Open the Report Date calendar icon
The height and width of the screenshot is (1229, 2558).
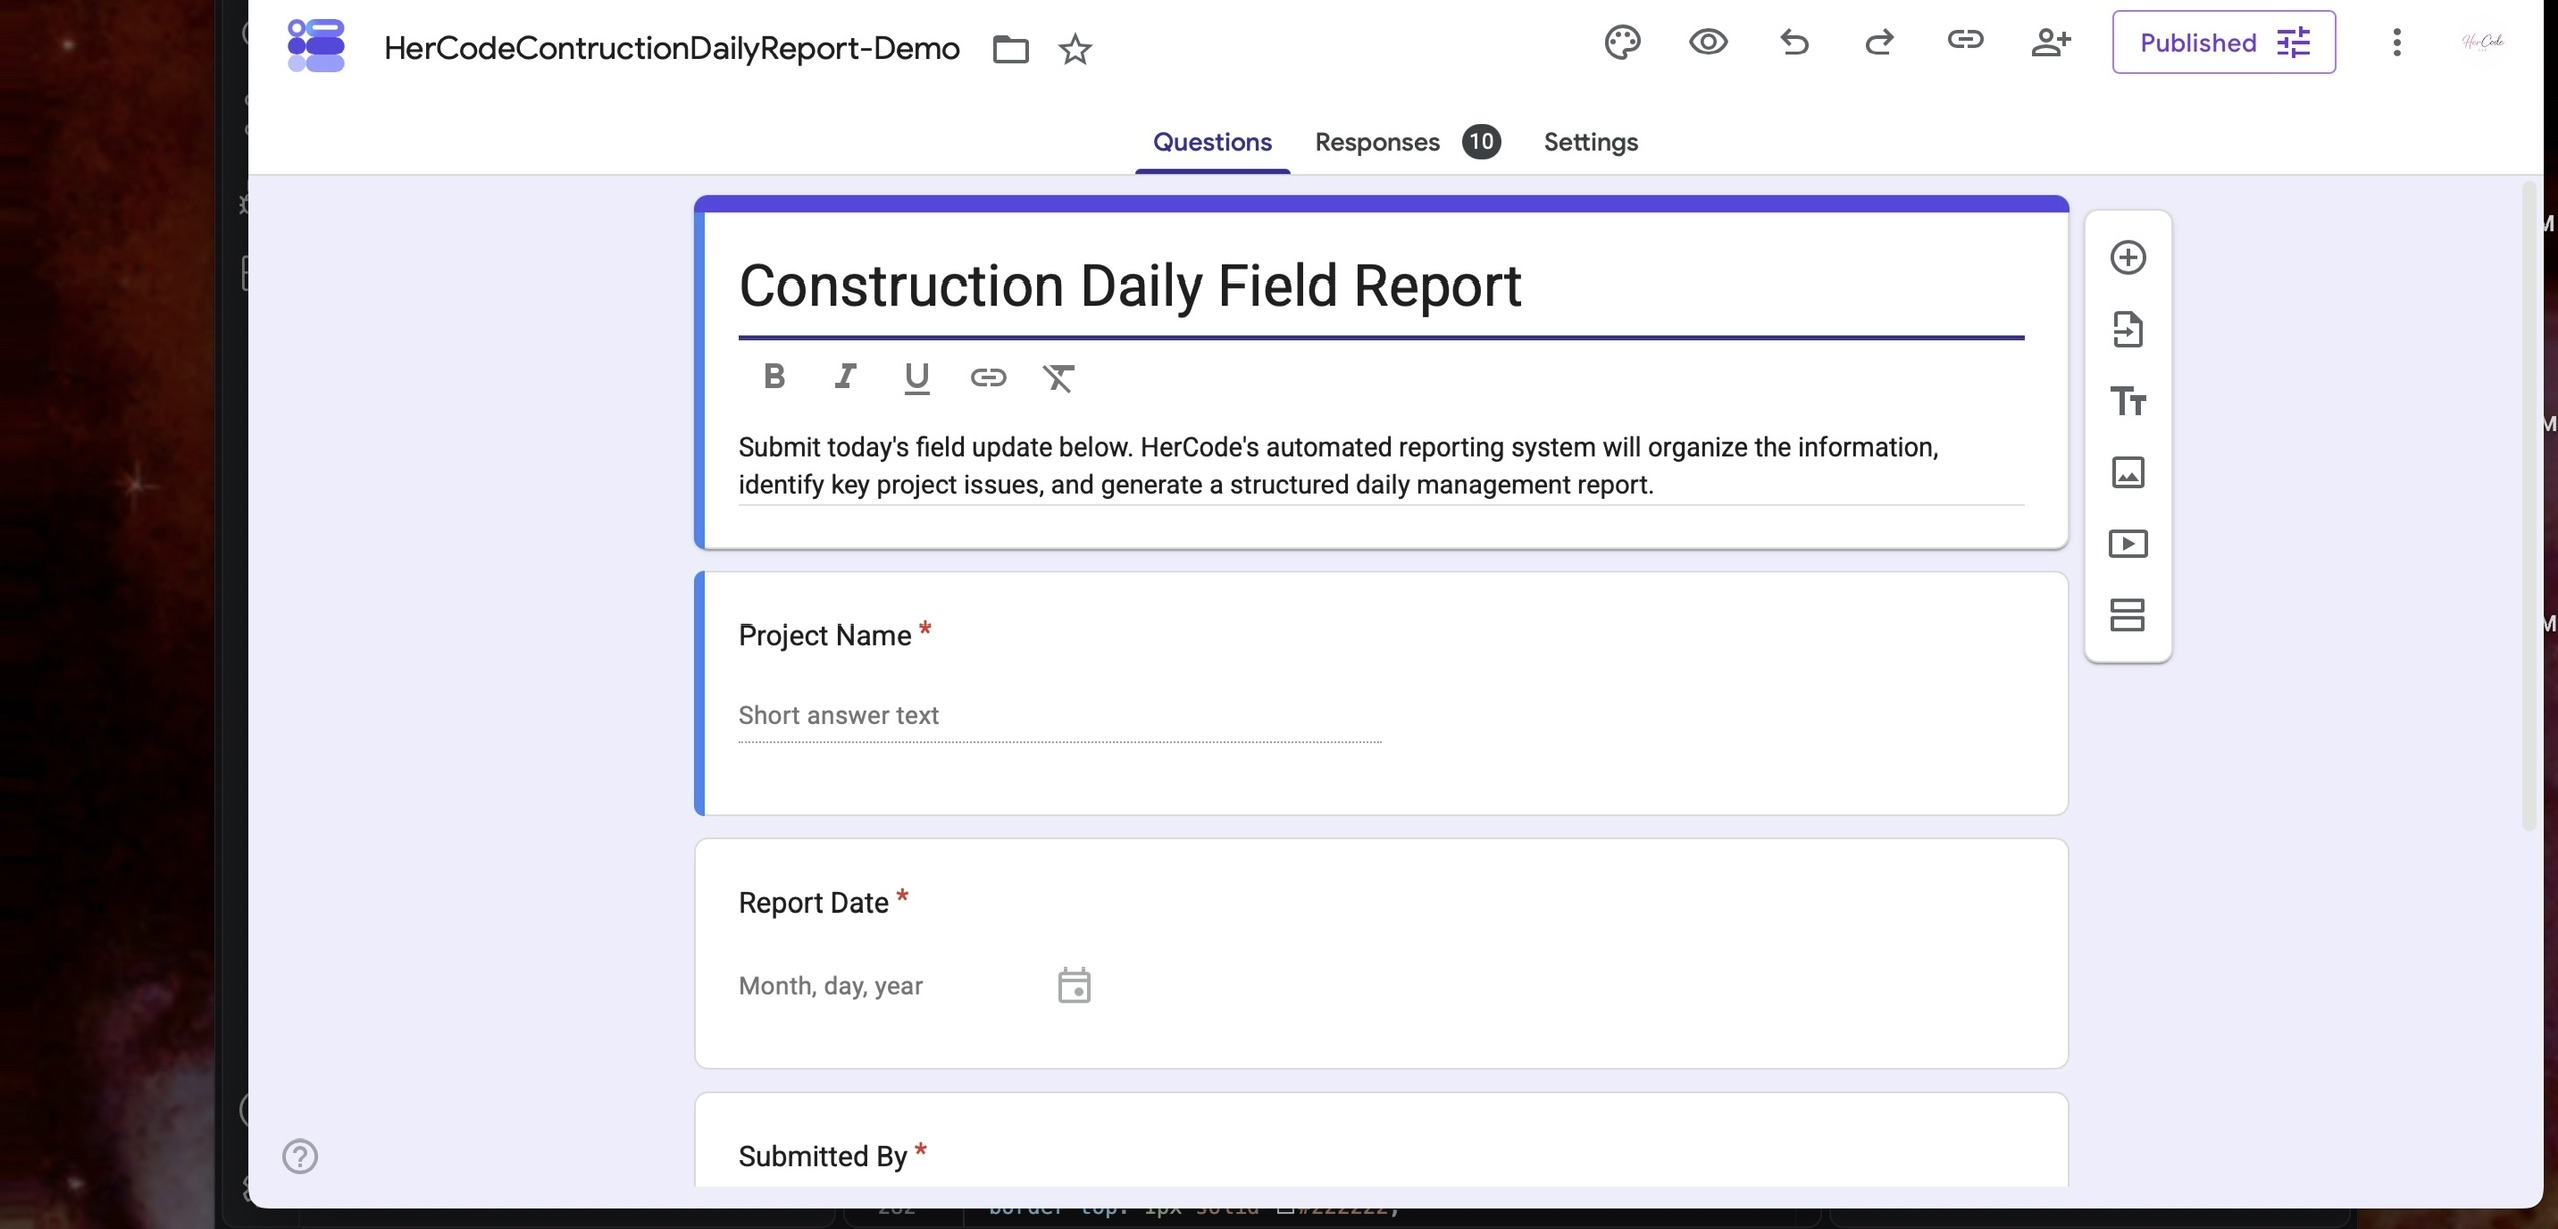1074,985
